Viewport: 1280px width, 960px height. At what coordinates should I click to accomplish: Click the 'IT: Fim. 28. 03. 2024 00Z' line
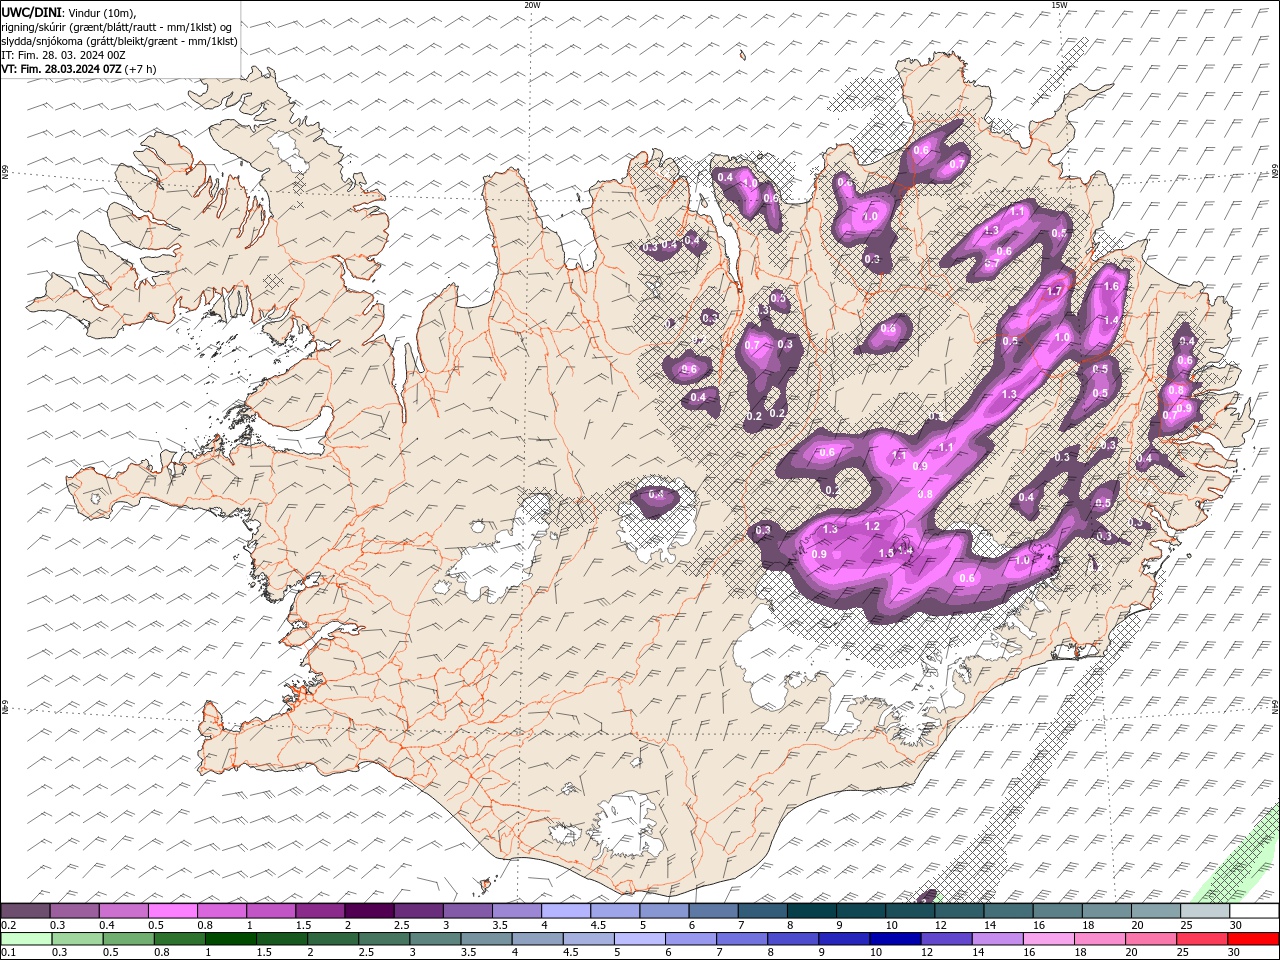coord(63,55)
